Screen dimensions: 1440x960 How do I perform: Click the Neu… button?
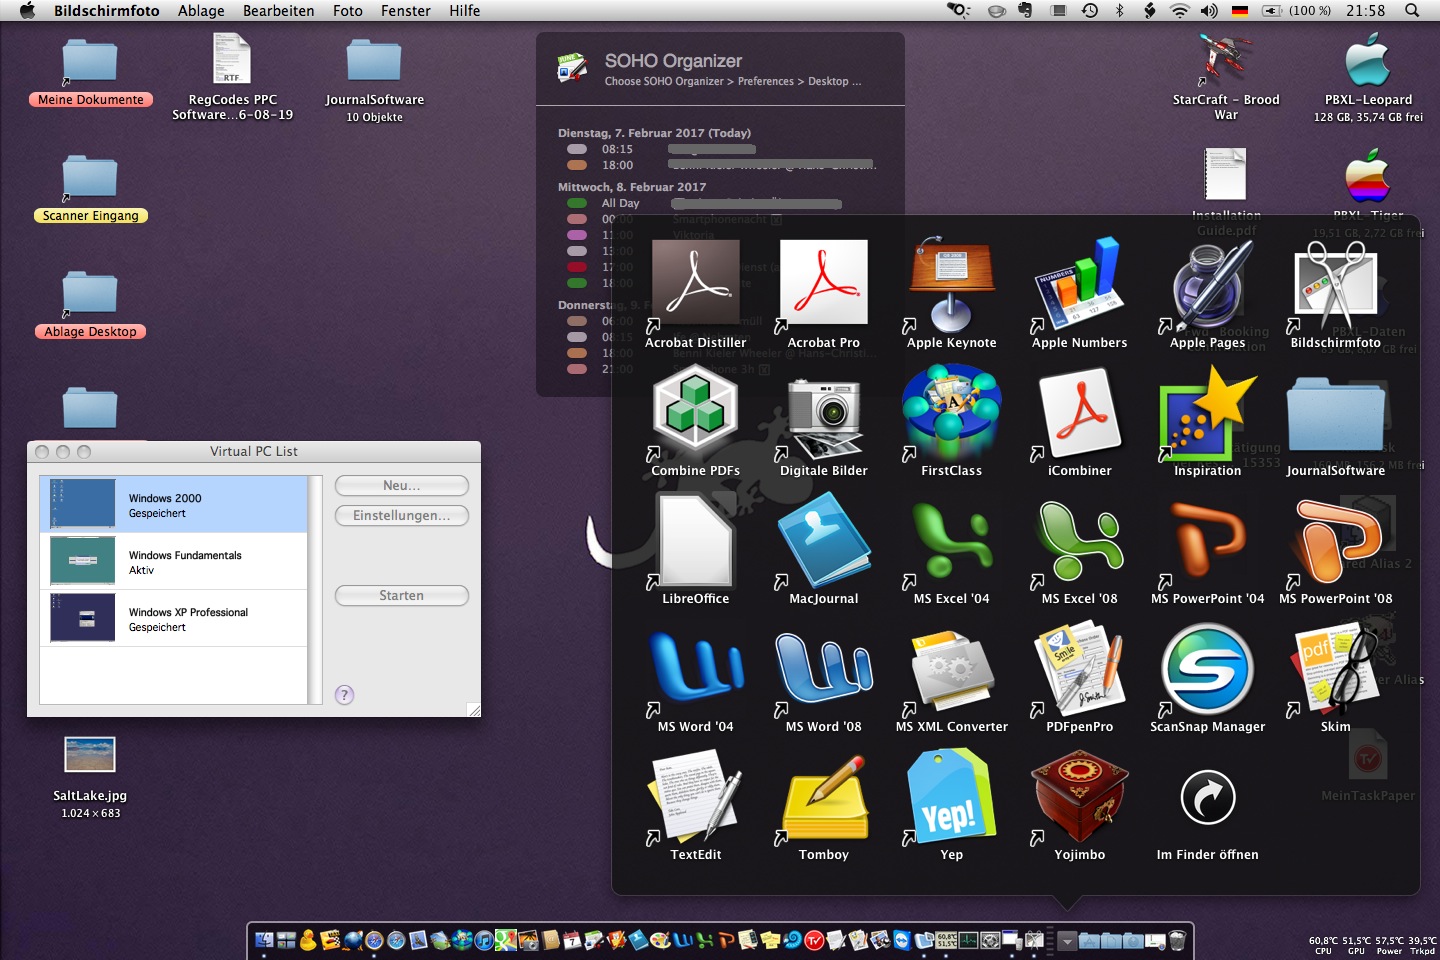pyautogui.click(x=401, y=485)
